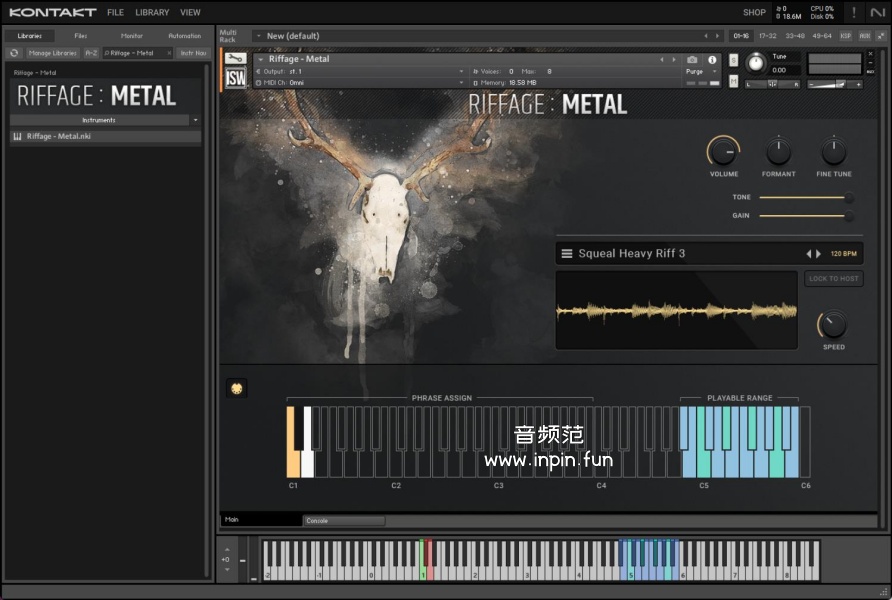Open the hamburger phrase list menu
892x600 pixels.
[567, 254]
